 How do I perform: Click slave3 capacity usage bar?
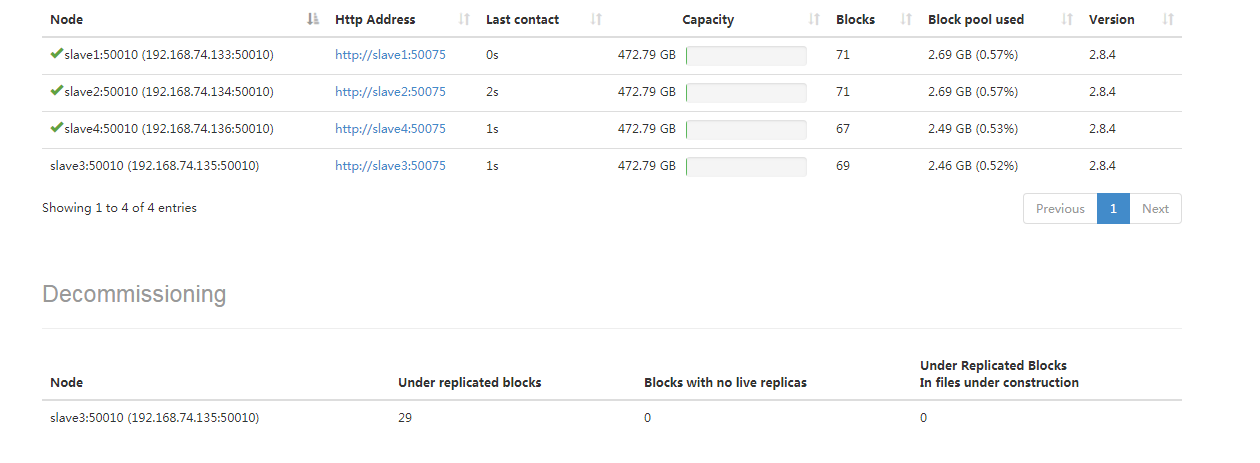(x=746, y=166)
